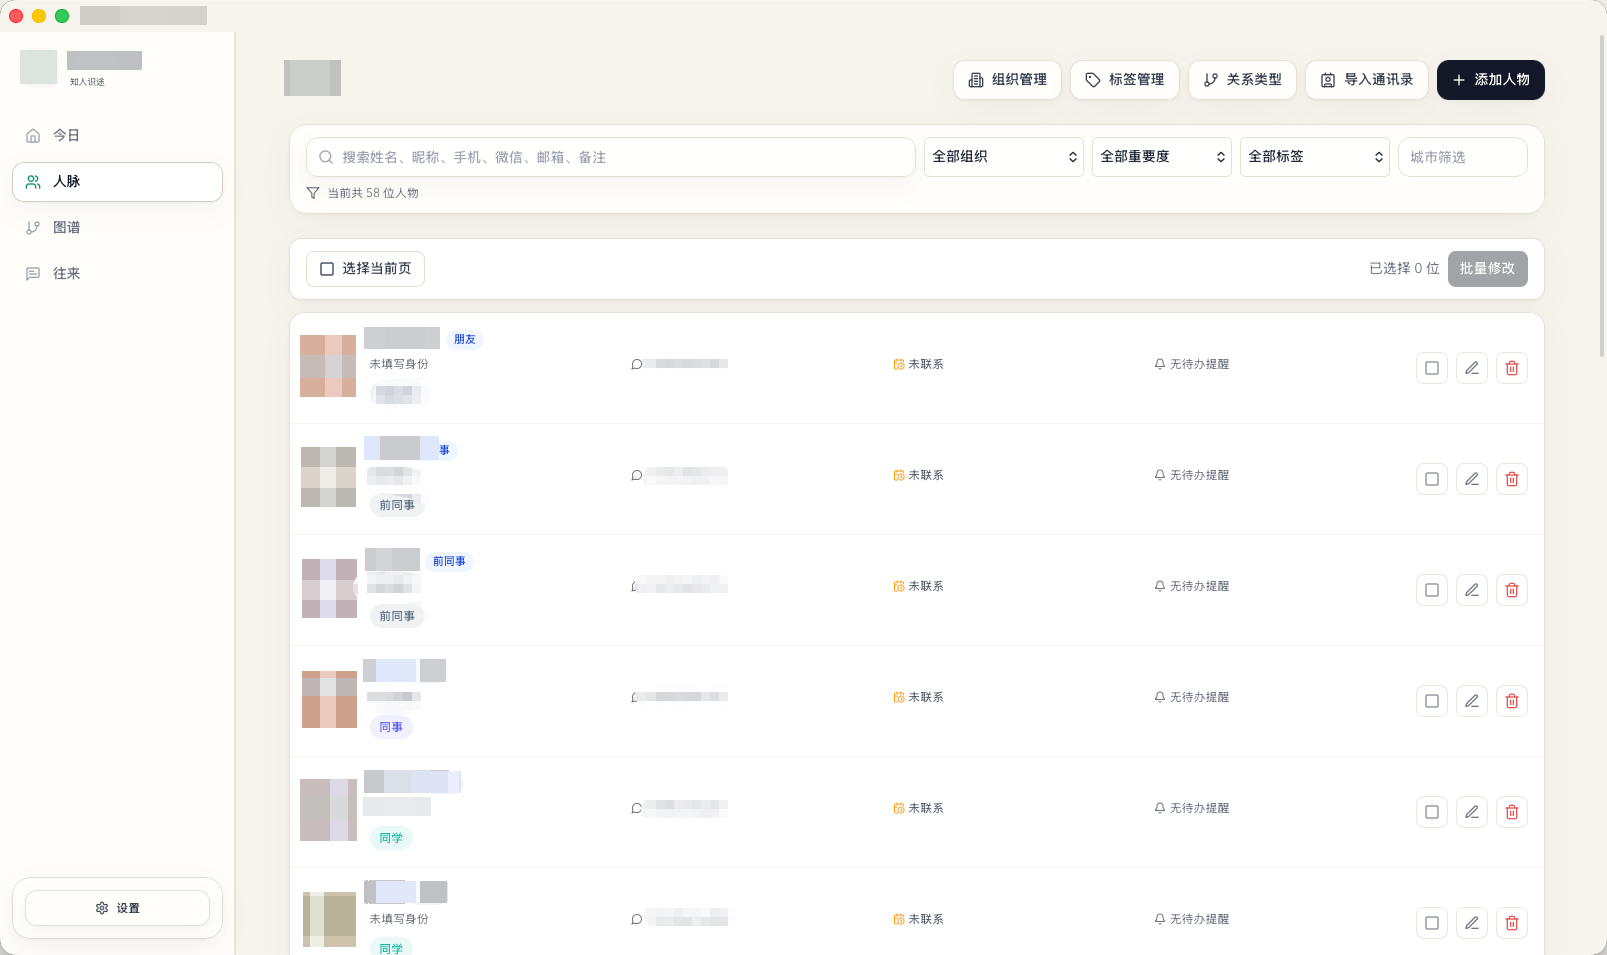
Task: Click 导入通讯录 button
Action: point(1367,80)
